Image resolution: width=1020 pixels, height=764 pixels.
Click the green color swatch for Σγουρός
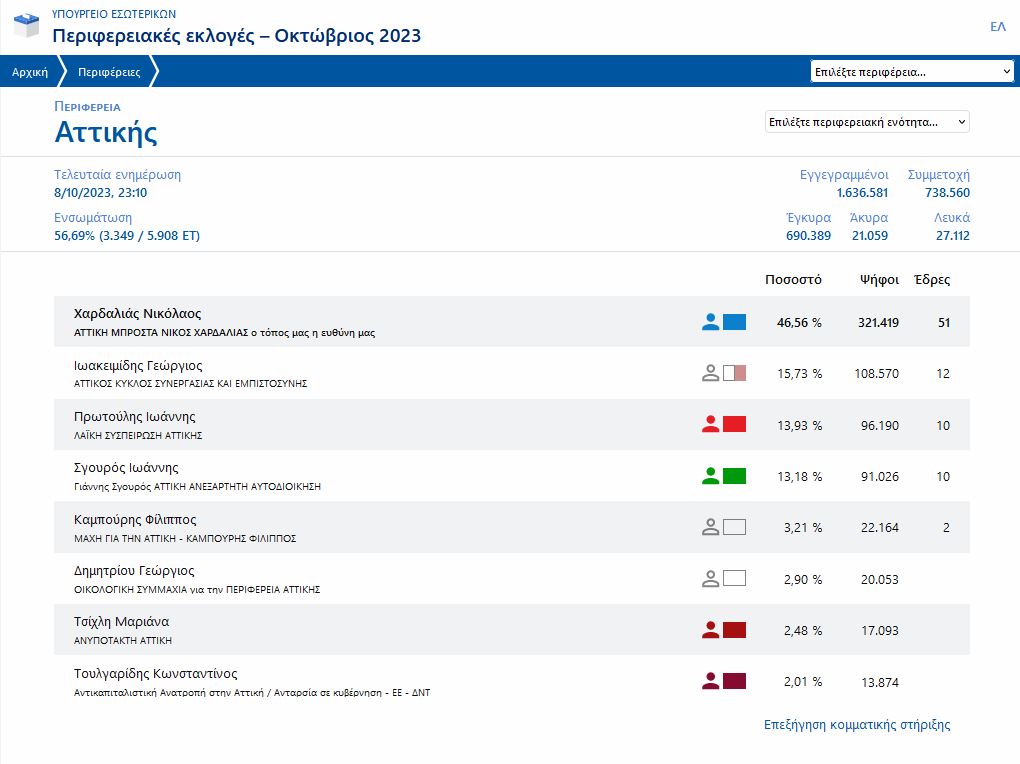735,476
